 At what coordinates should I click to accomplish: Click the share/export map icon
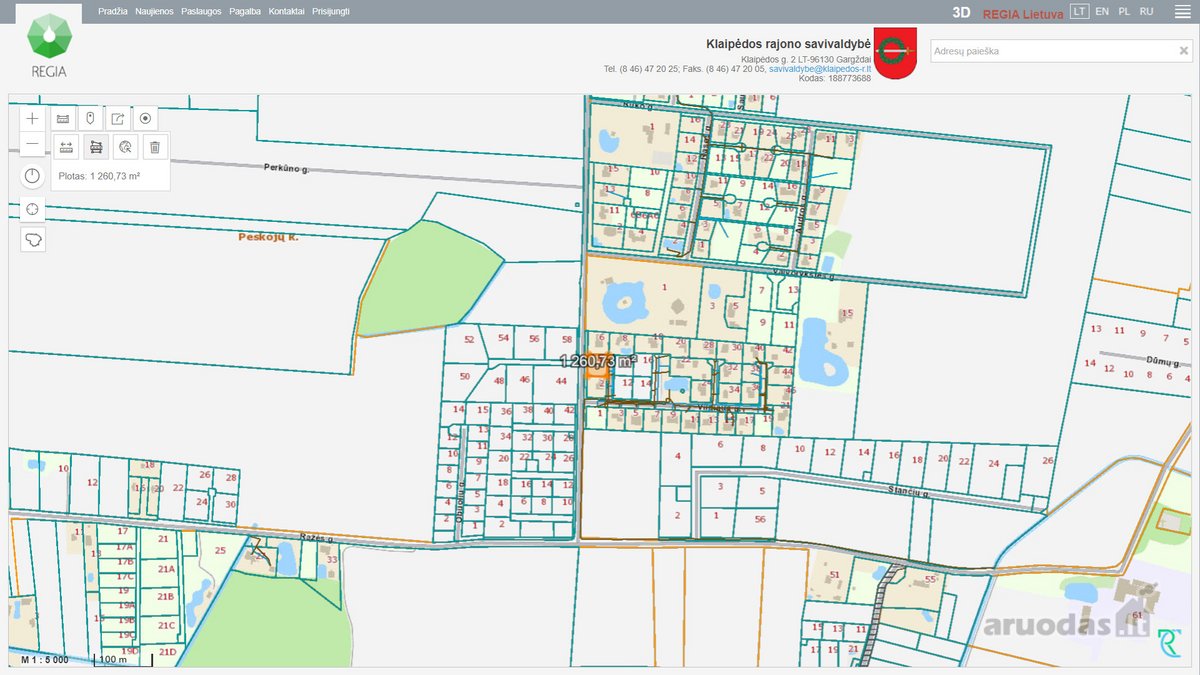pyautogui.click(x=118, y=118)
